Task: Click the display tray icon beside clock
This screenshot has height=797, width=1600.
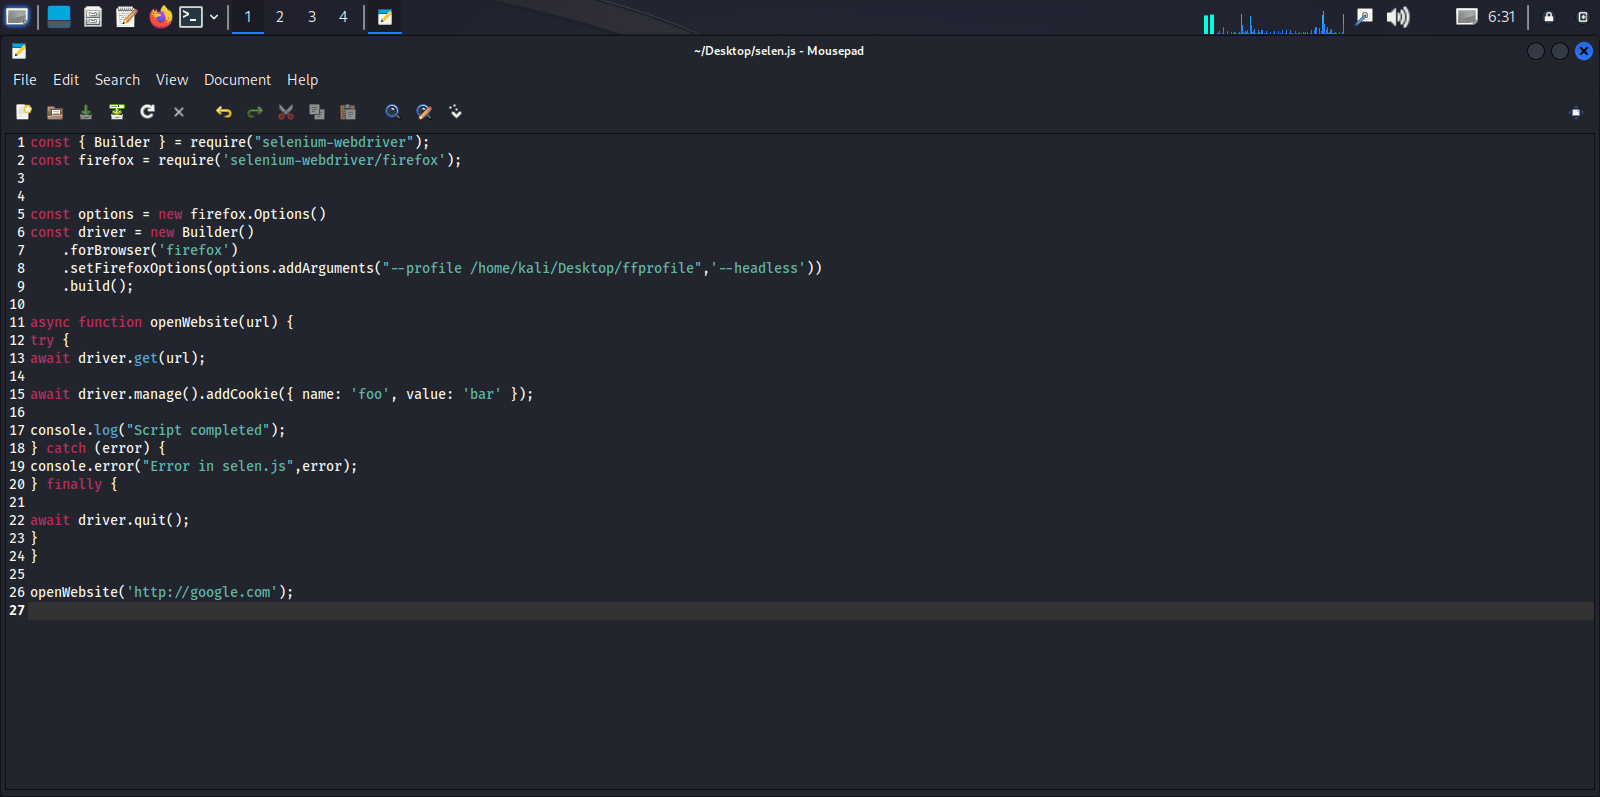Action: pyautogui.click(x=1466, y=17)
